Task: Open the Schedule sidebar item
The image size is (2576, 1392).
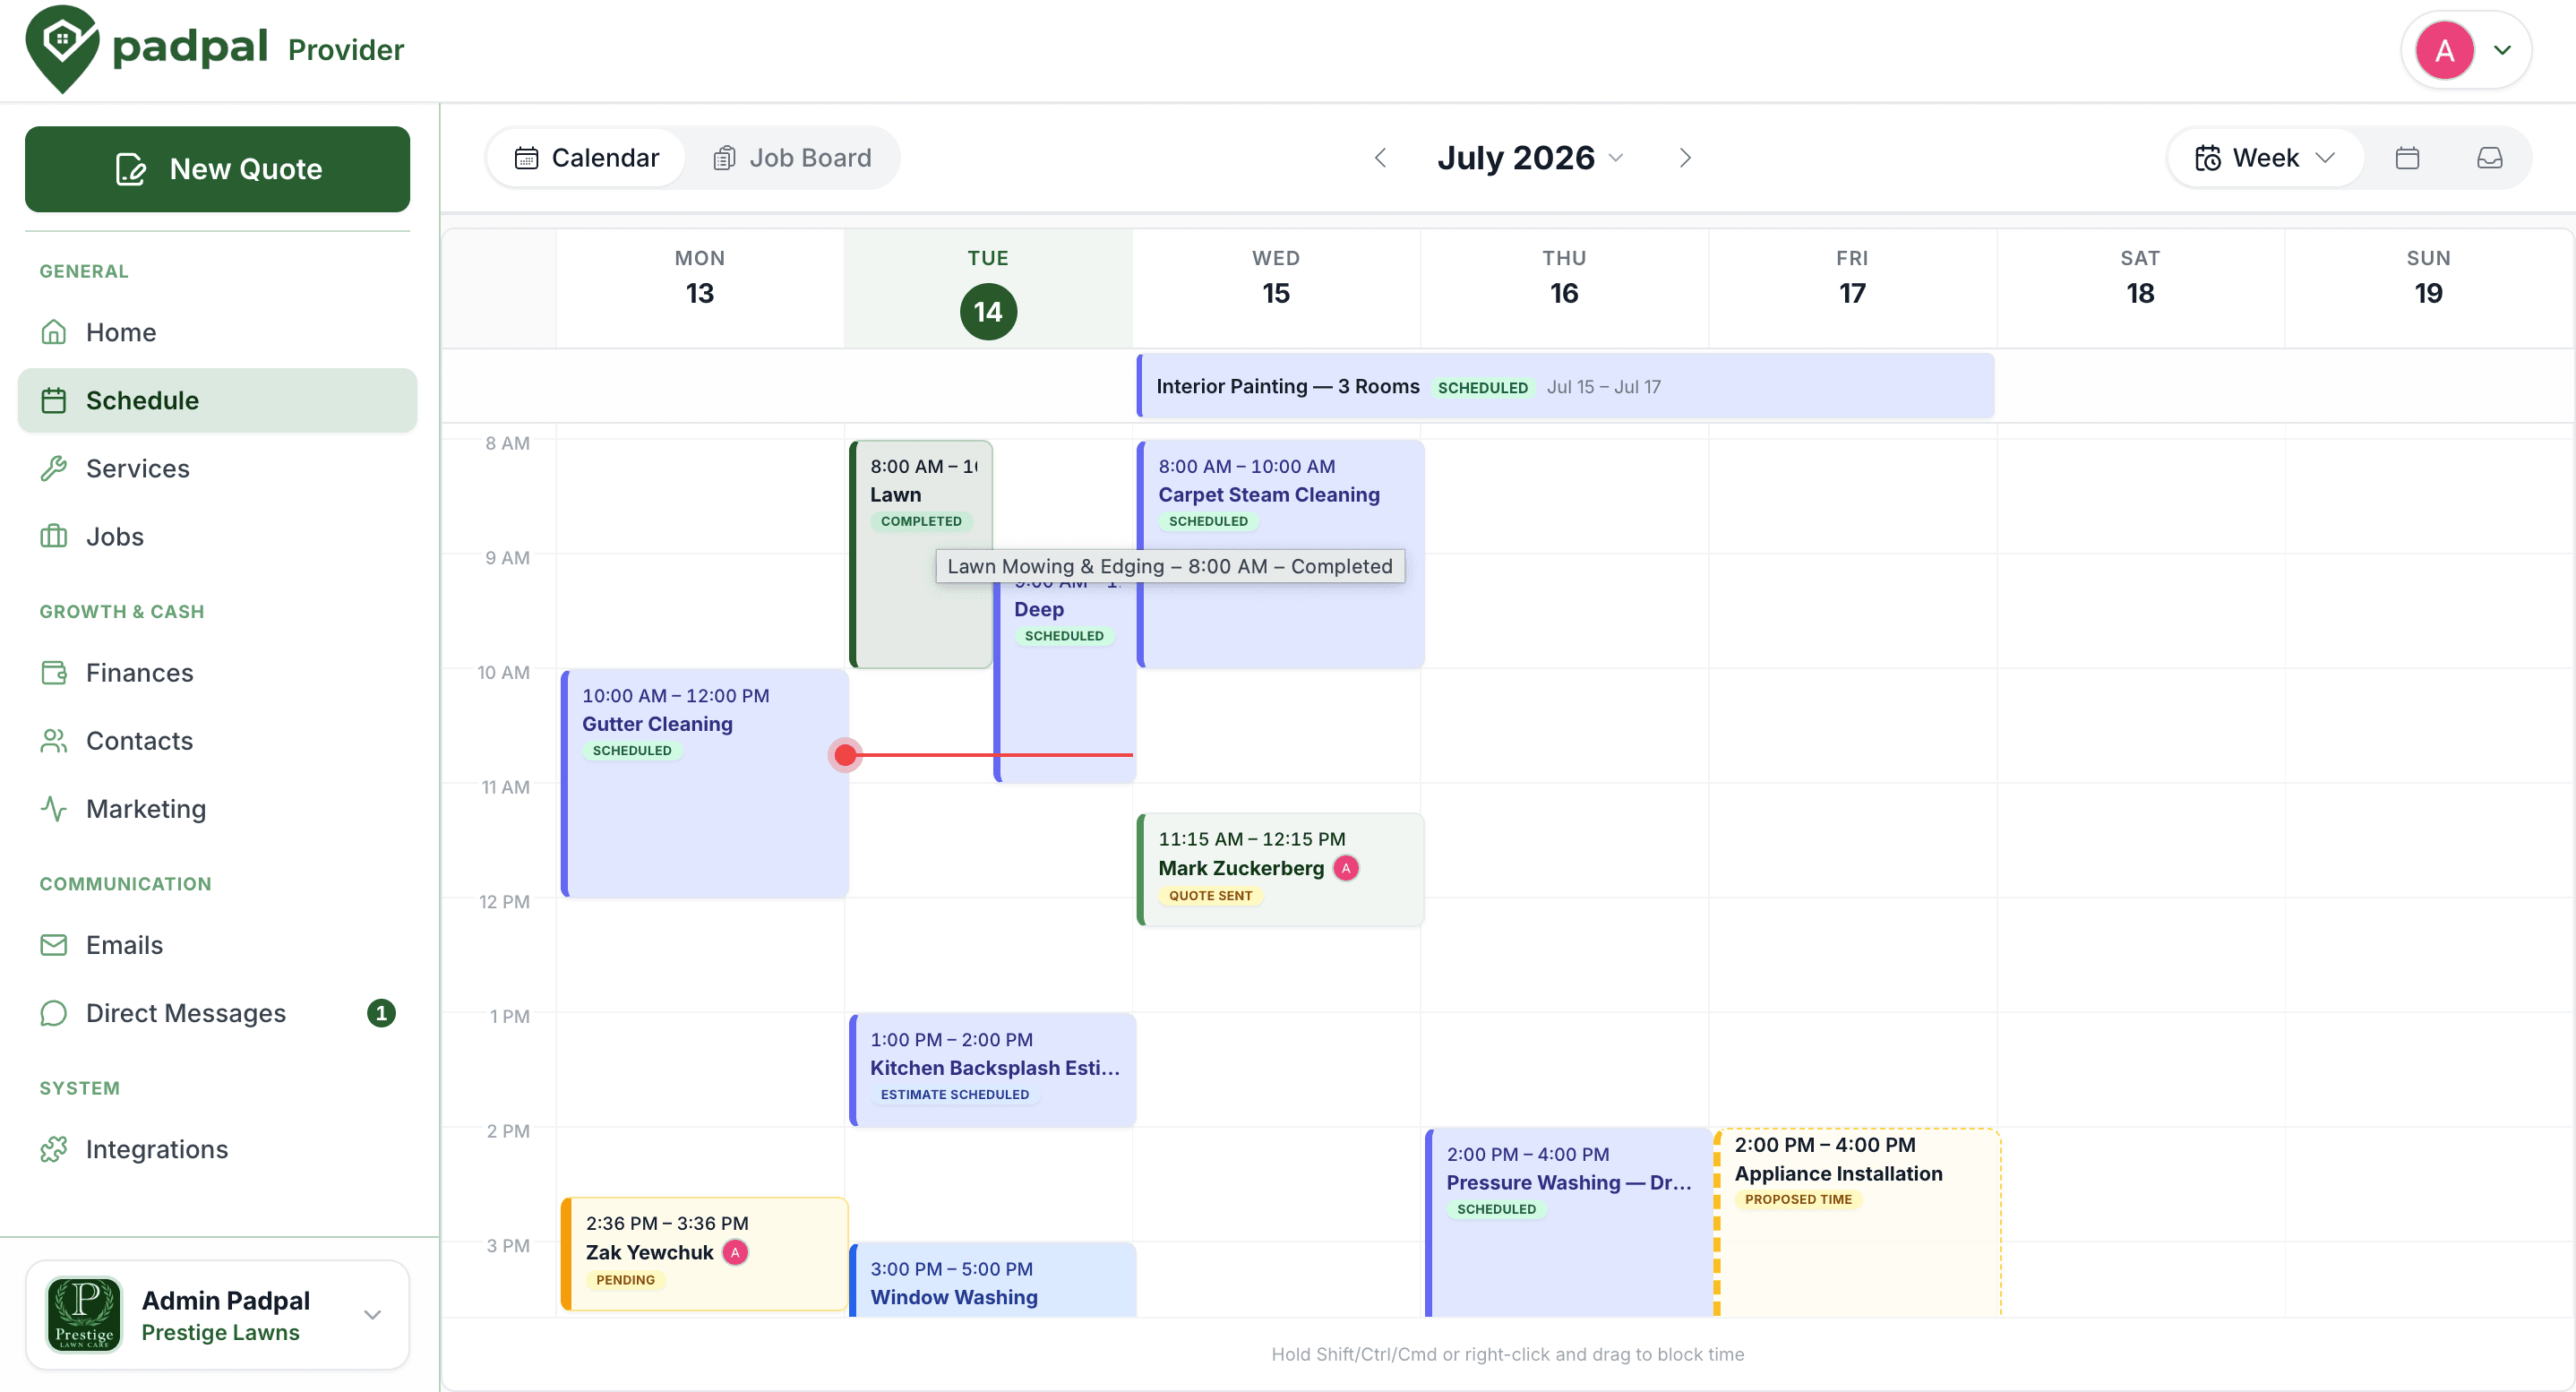Action: pos(217,400)
